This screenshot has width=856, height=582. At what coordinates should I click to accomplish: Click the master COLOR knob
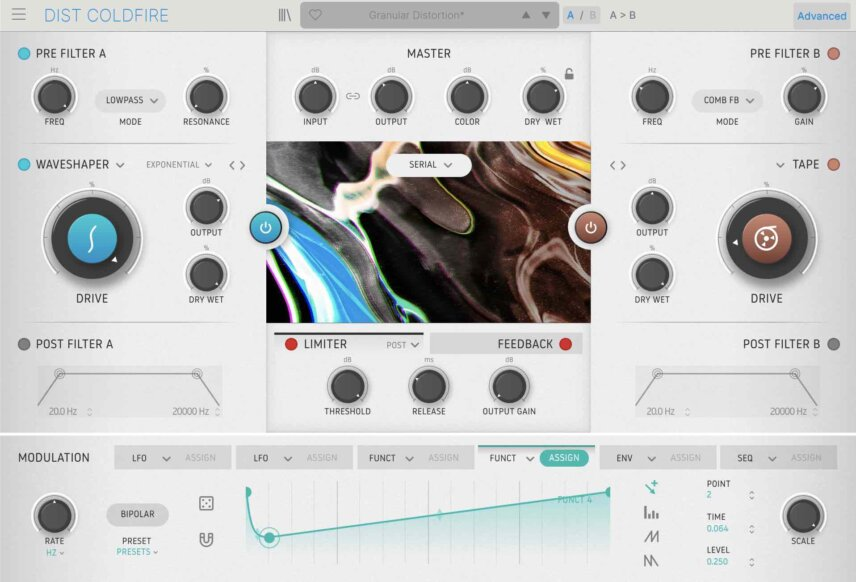[x=467, y=97]
